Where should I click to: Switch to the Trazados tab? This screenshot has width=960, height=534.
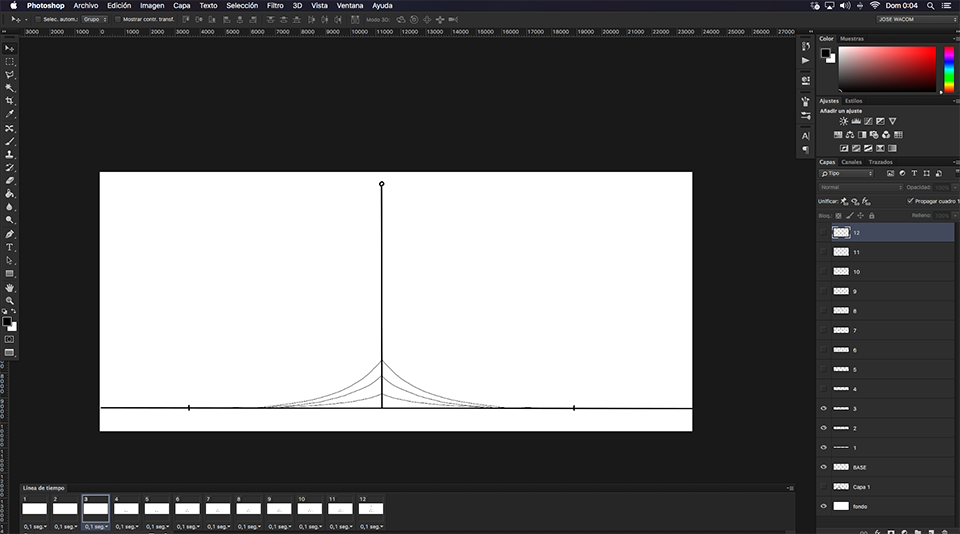click(880, 162)
